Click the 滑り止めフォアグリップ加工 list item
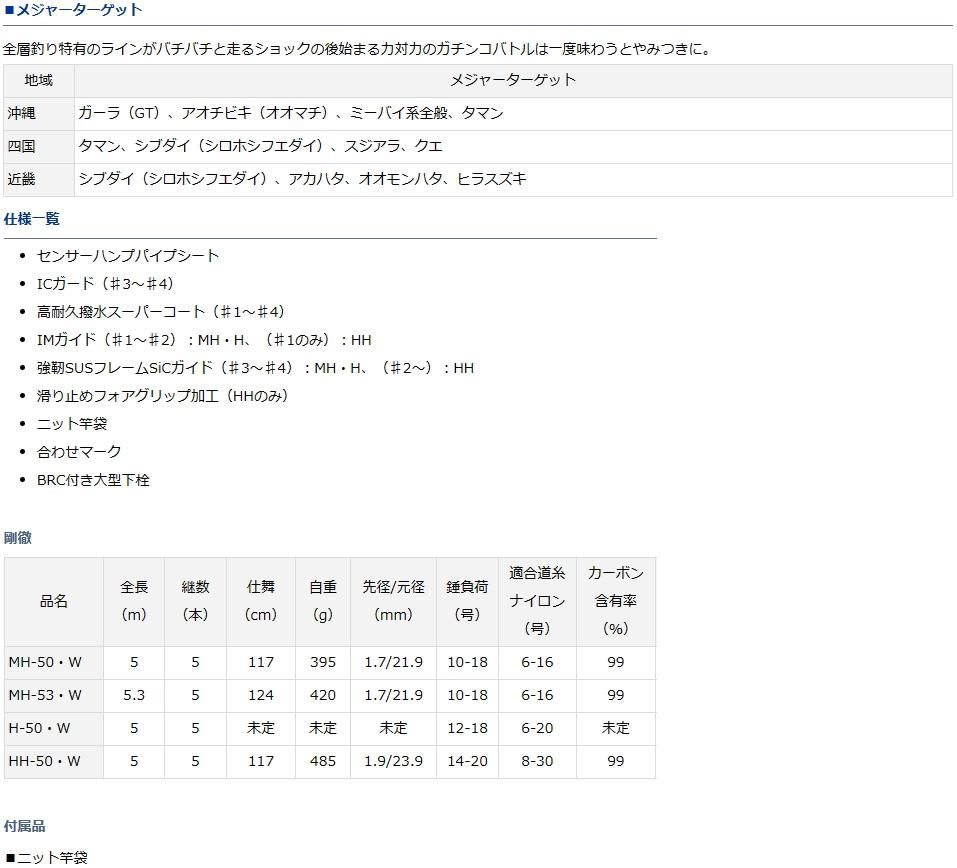Screen dimensions: 957x868 tap(162, 396)
